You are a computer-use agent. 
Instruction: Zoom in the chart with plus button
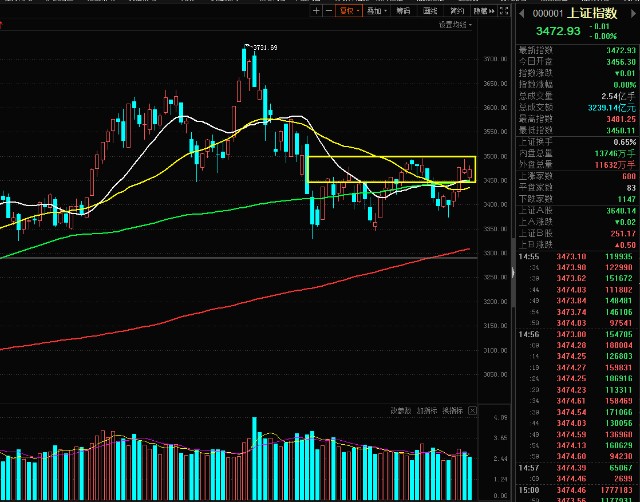[x=317, y=11]
